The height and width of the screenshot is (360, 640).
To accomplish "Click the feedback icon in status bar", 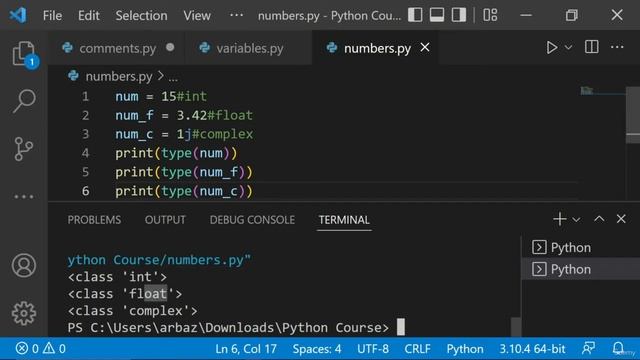I will 588,349.
